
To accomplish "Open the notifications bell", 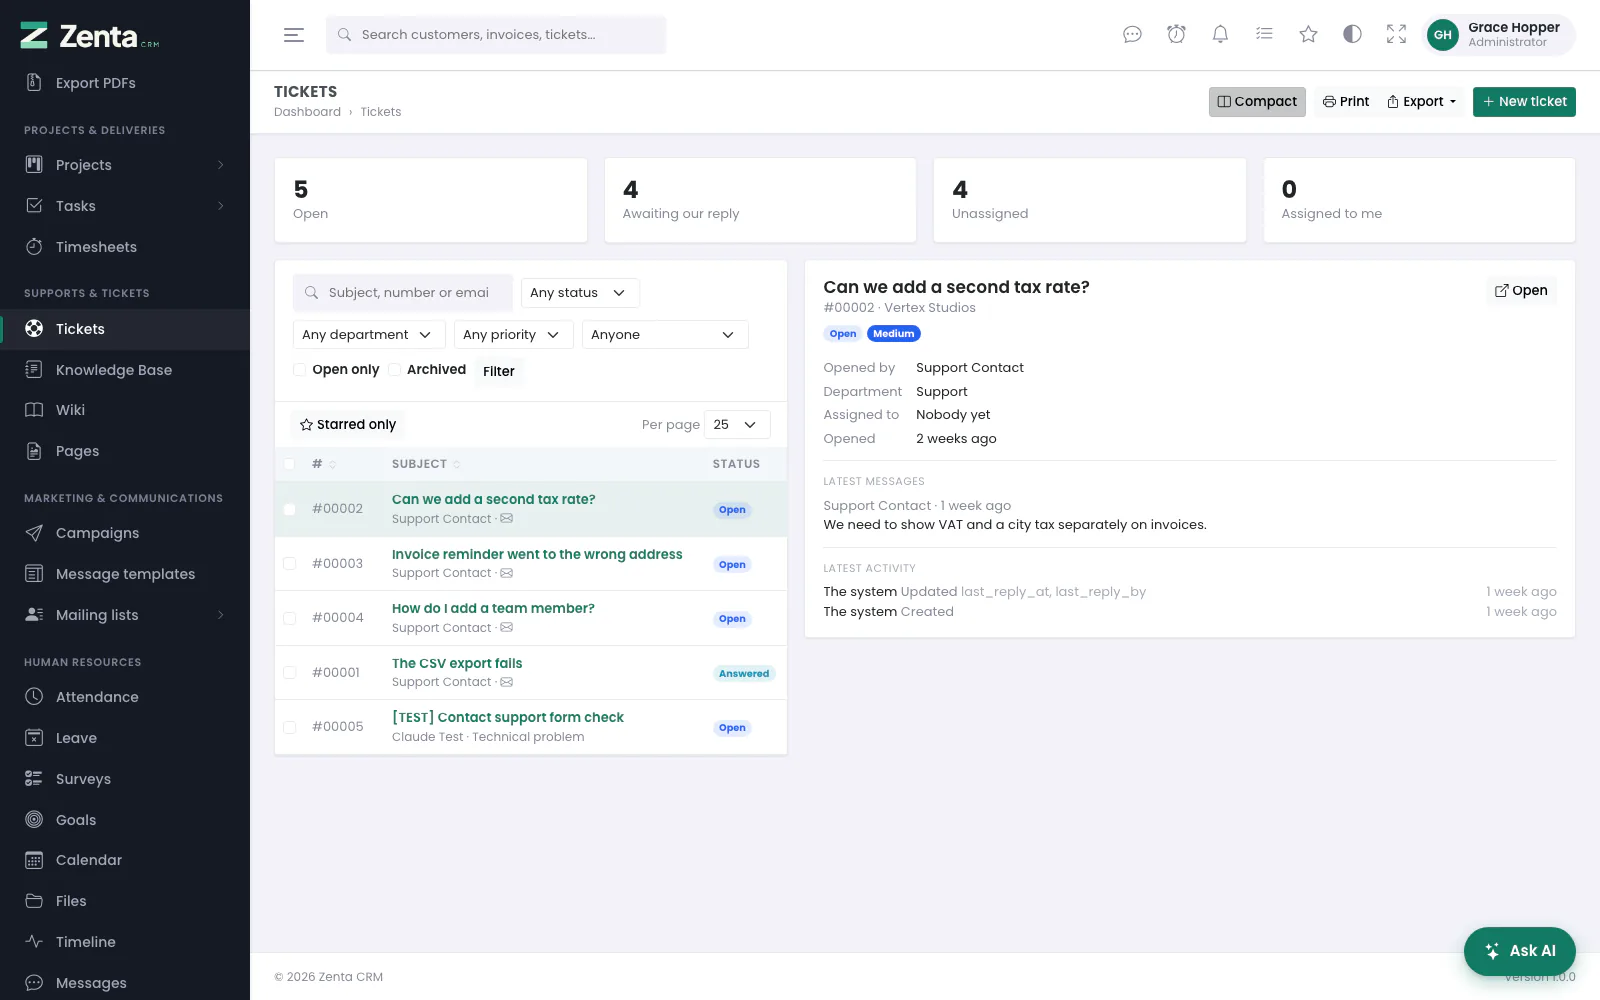I will [1220, 35].
